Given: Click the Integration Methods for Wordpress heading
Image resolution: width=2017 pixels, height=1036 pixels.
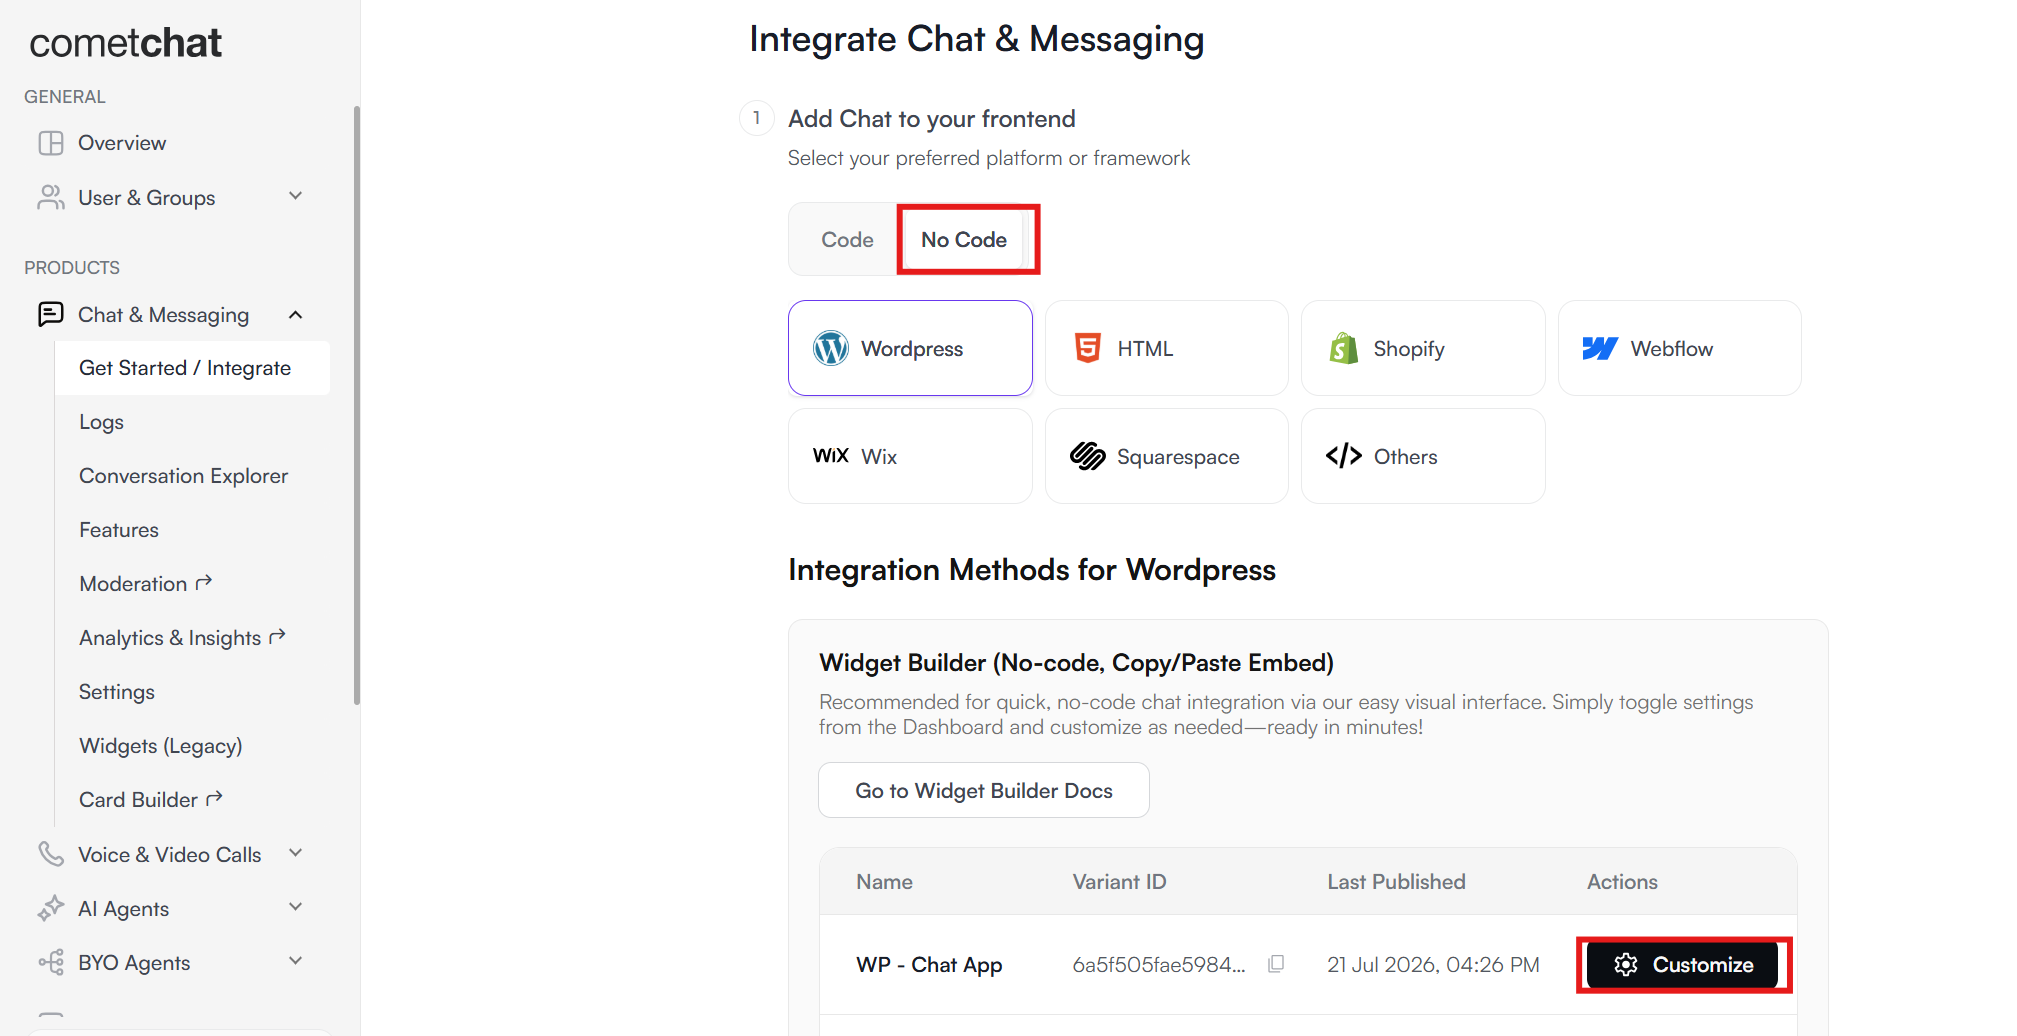Looking at the screenshot, I should point(1032,570).
